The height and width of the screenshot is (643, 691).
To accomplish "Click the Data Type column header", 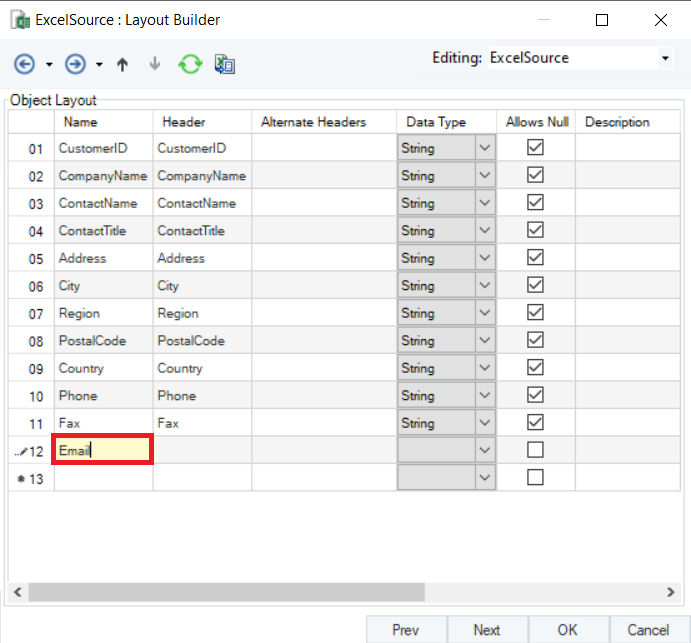I will point(436,122).
